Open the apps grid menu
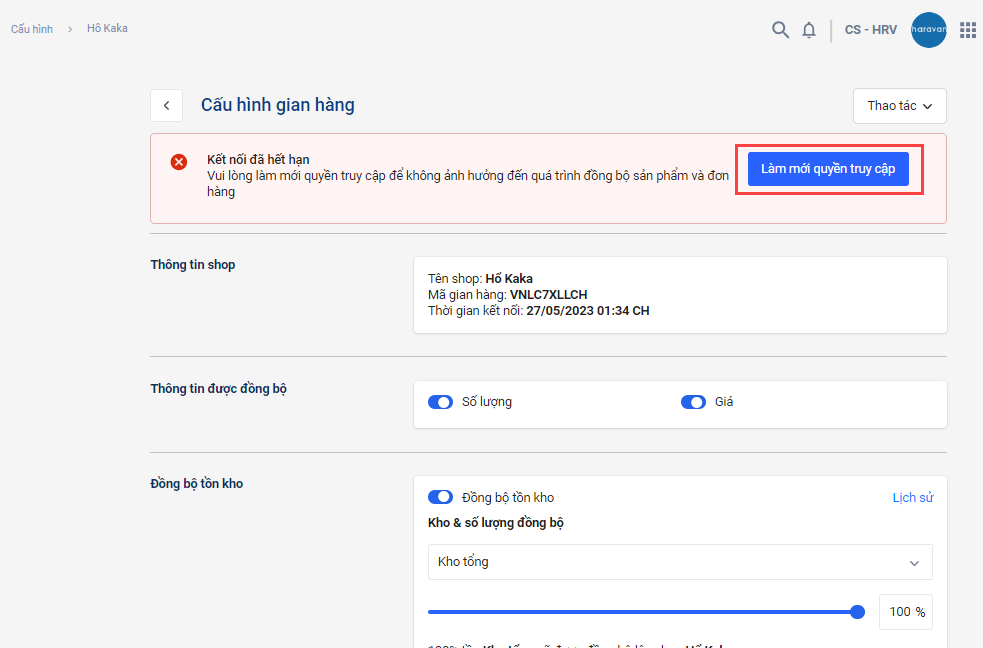Viewport: 983px width, 648px height. pos(967,30)
